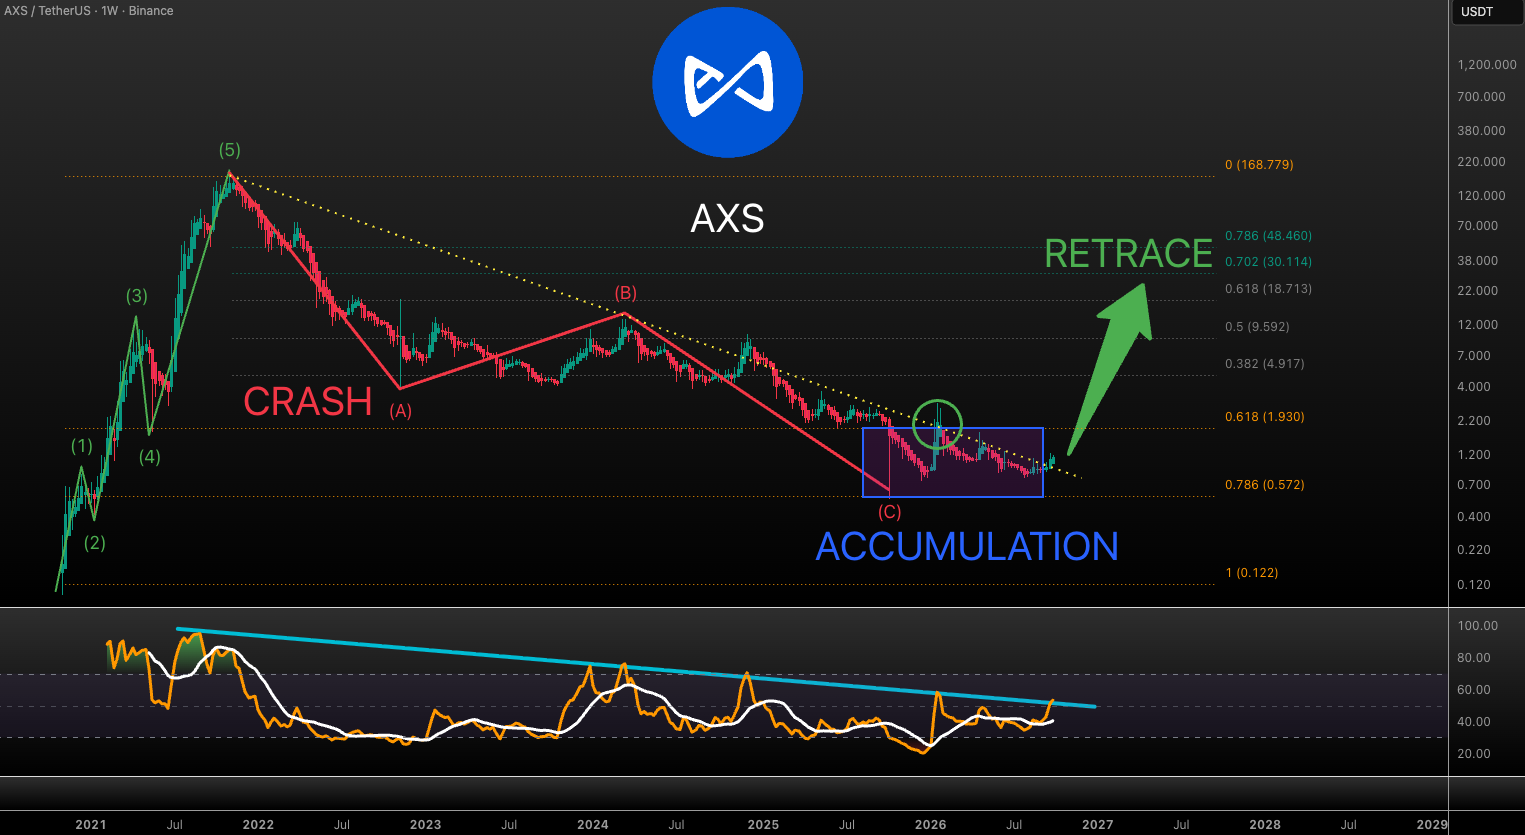Click the Axie Infinity logo image
The image size is (1525, 835).
[x=728, y=82]
